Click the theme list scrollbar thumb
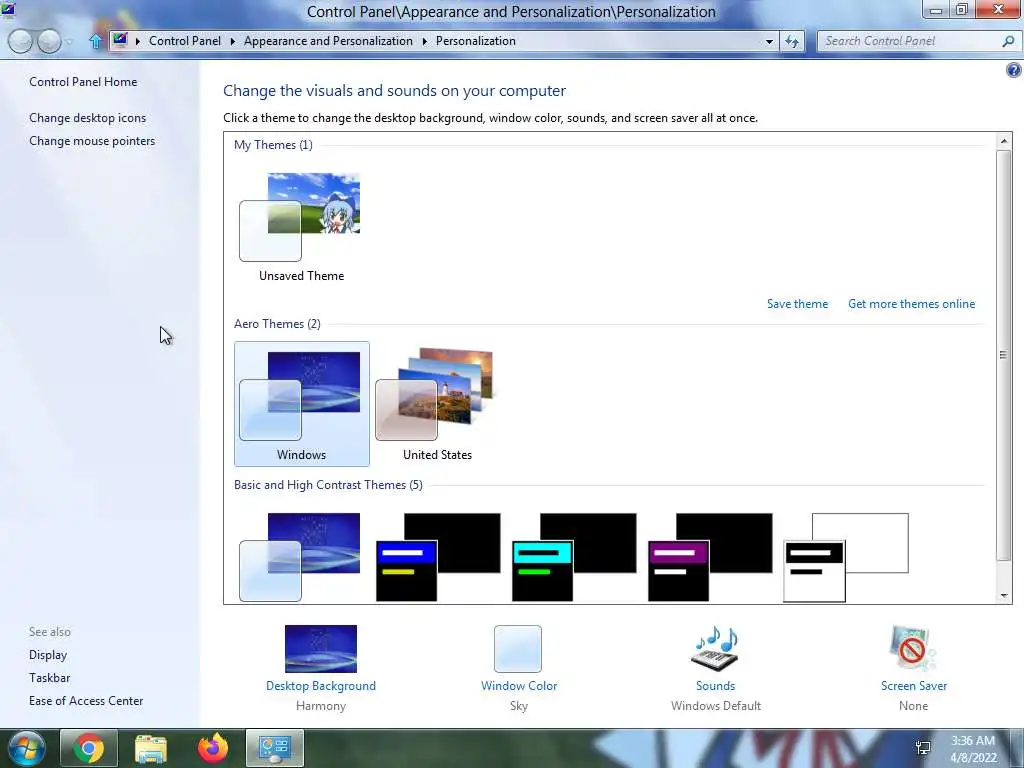 click(1004, 355)
